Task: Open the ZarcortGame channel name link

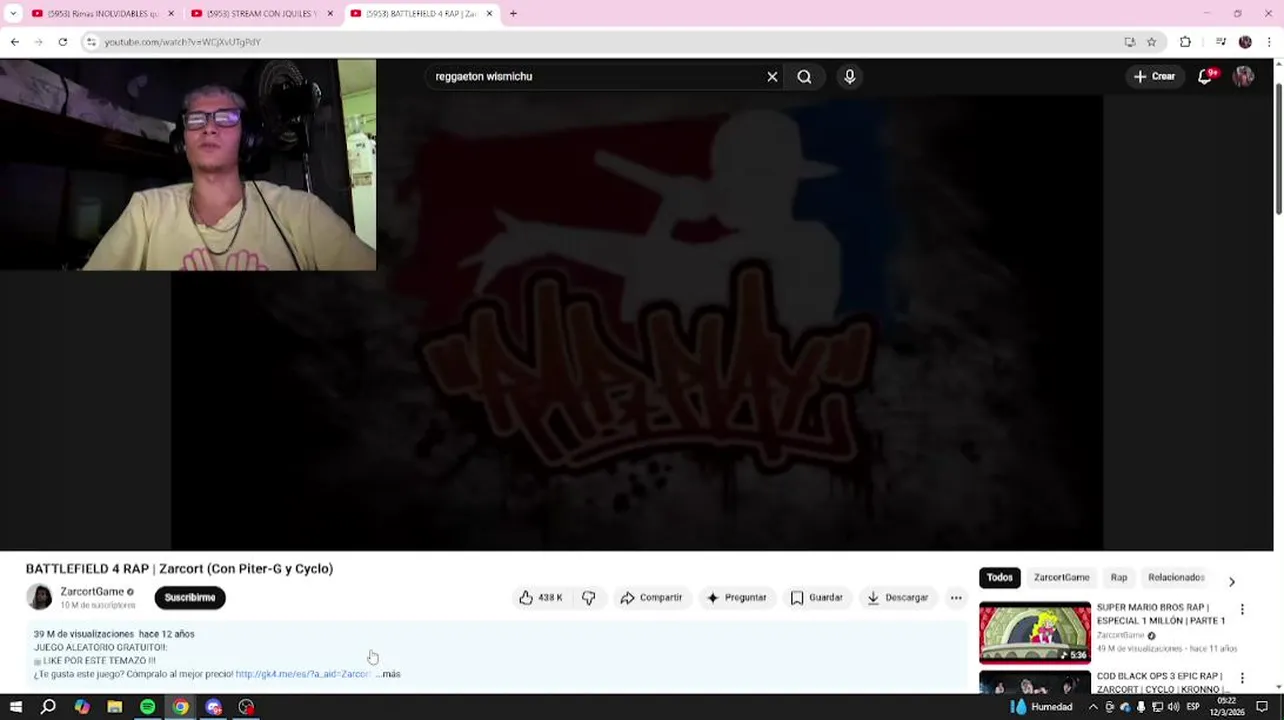Action: [x=92, y=592]
